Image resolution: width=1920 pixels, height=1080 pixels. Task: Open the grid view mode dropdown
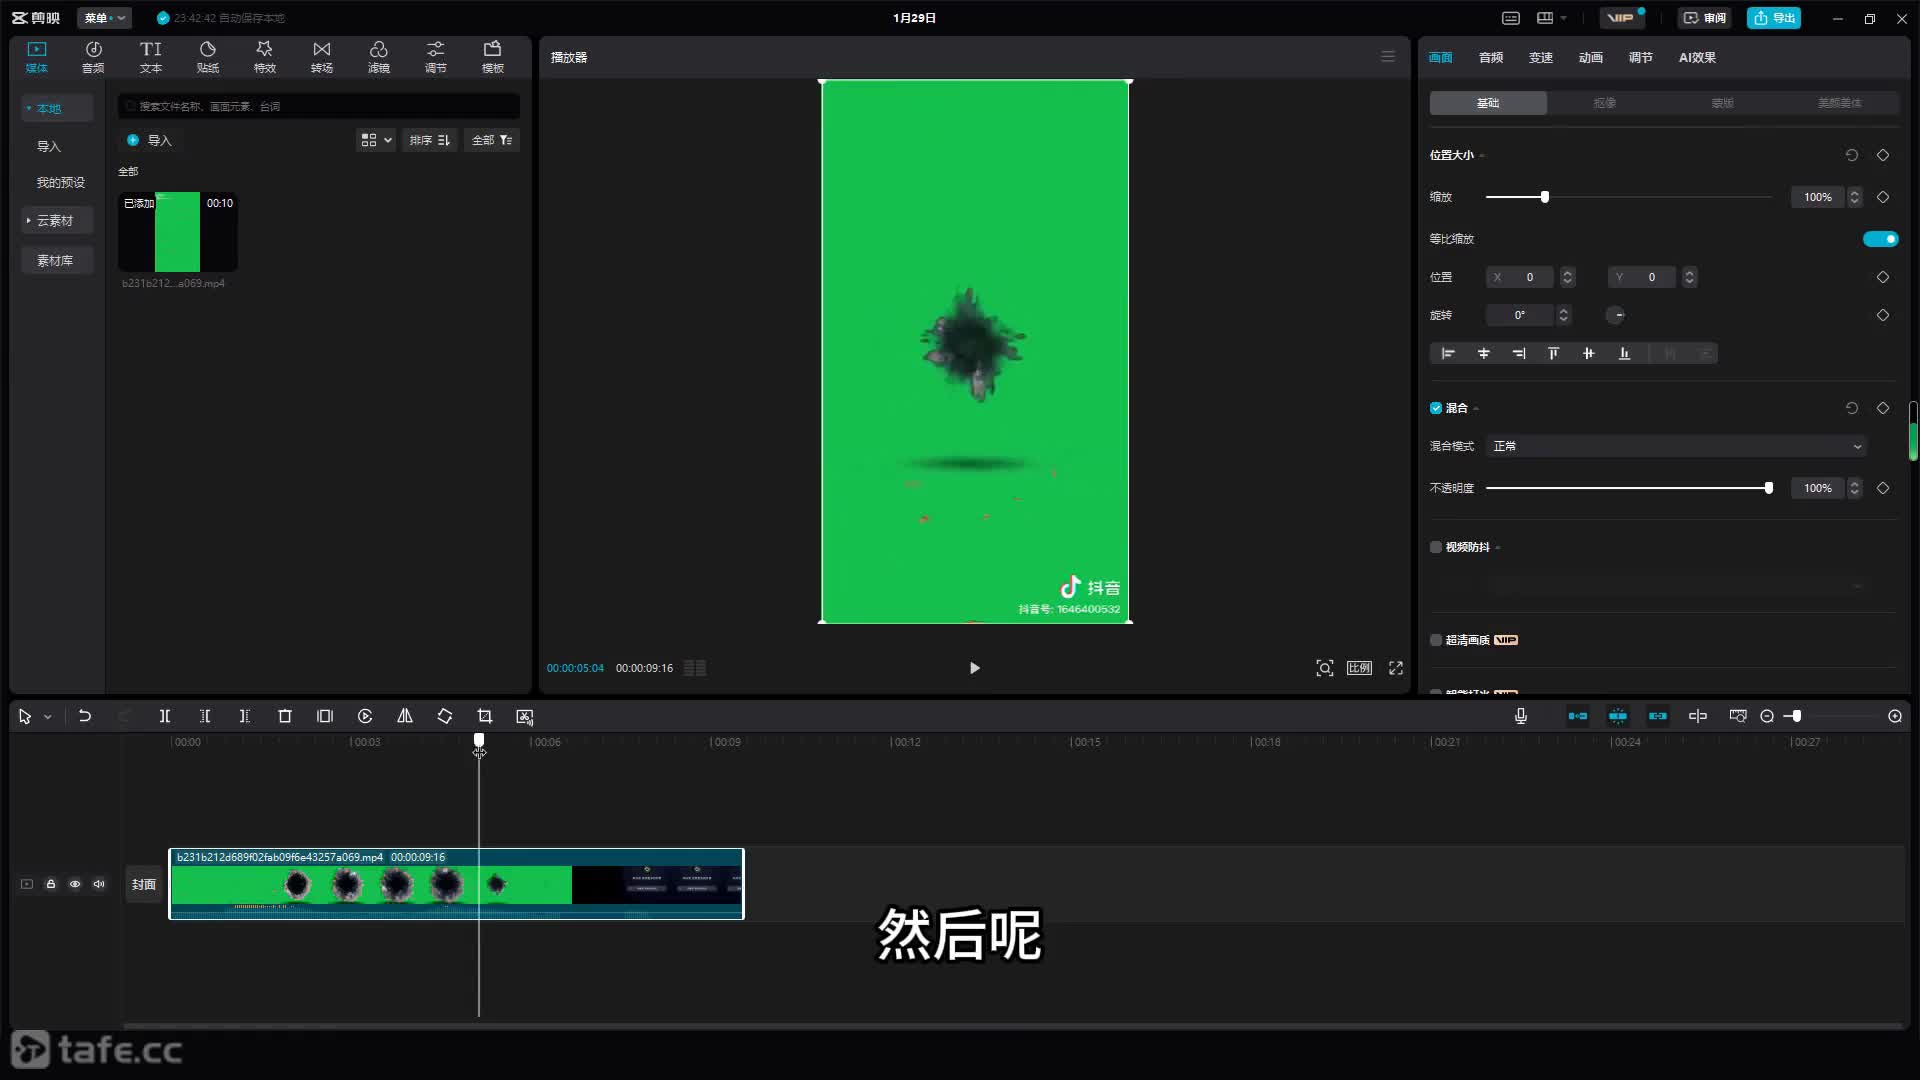(x=376, y=140)
